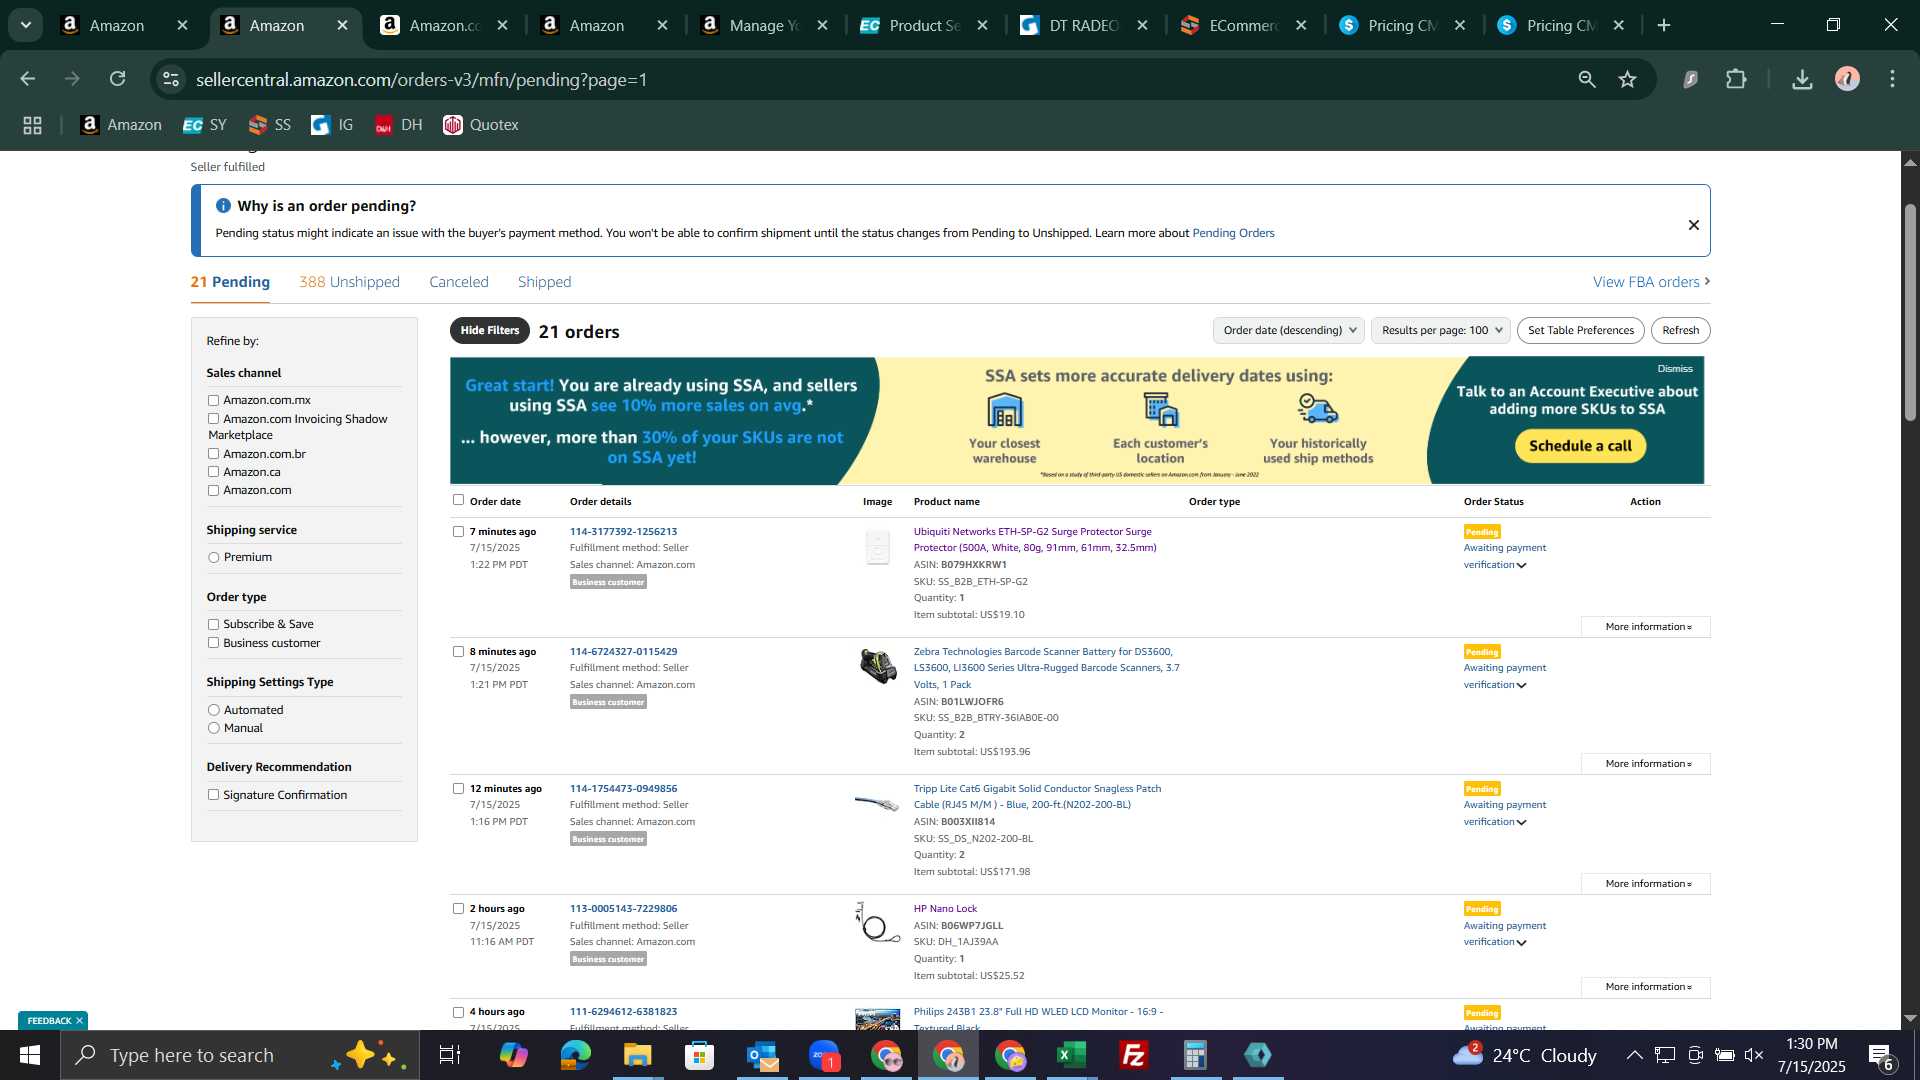The height and width of the screenshot is (1080, 1920).
Task: Open the tab search dropdown arrow
Action: pyautogui.click(x=26, y=25)
